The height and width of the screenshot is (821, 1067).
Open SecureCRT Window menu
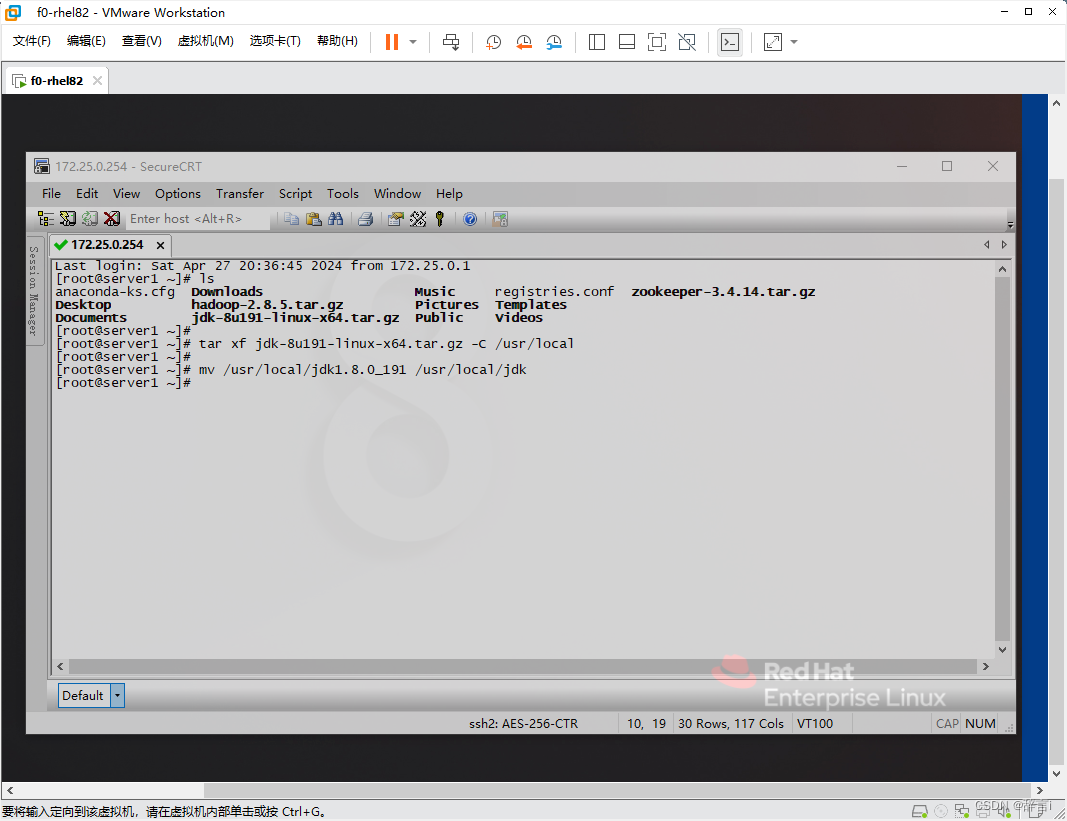pos(397,194)
